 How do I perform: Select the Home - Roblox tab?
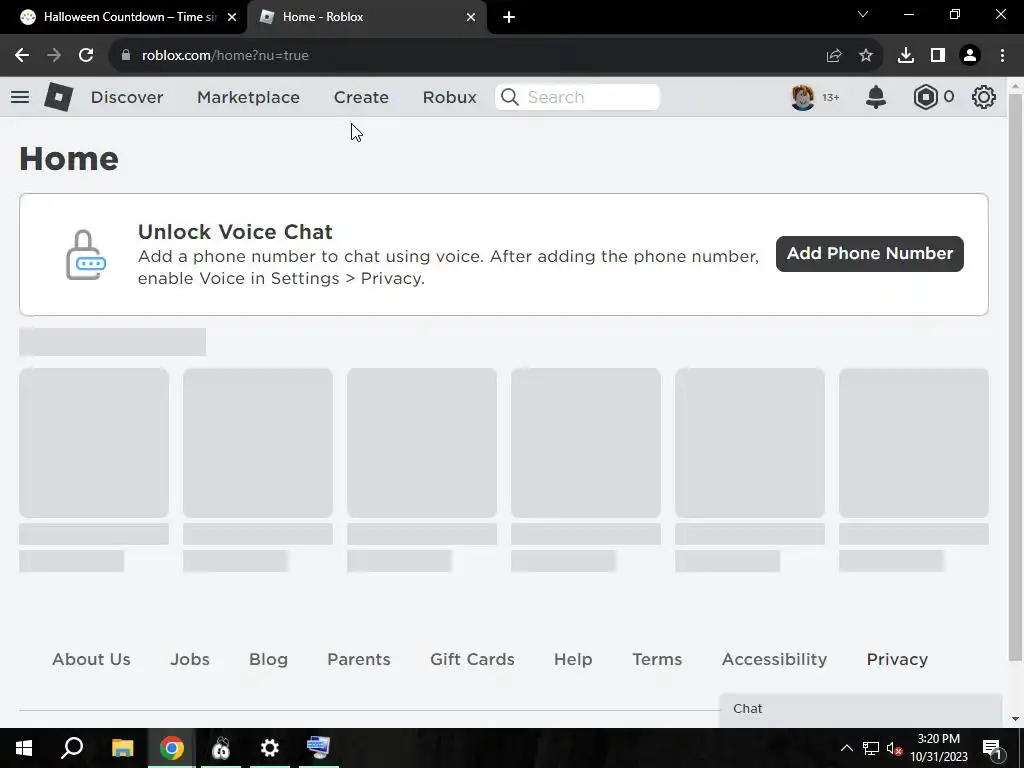[x=366, y=17]
